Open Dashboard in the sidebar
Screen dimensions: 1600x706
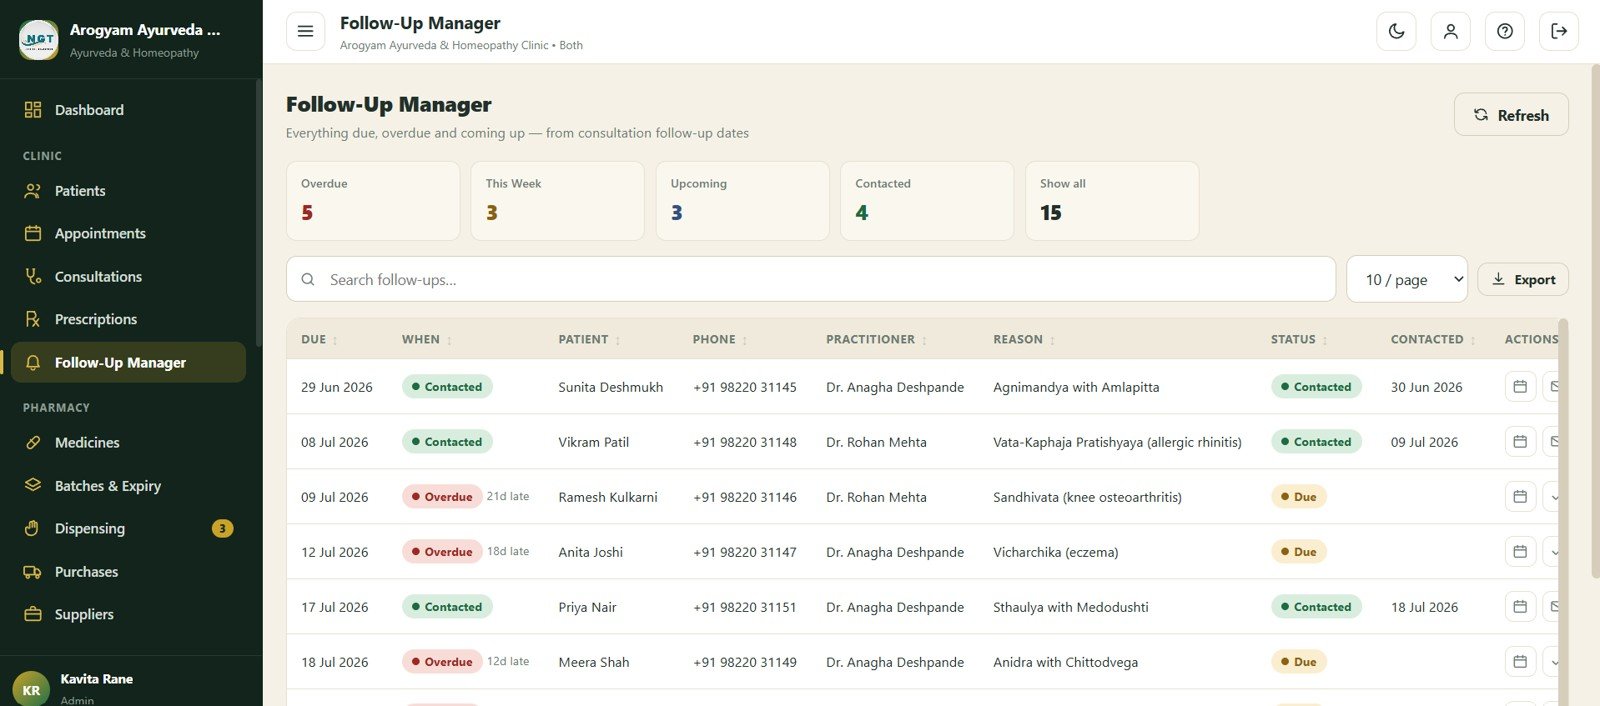128,110
